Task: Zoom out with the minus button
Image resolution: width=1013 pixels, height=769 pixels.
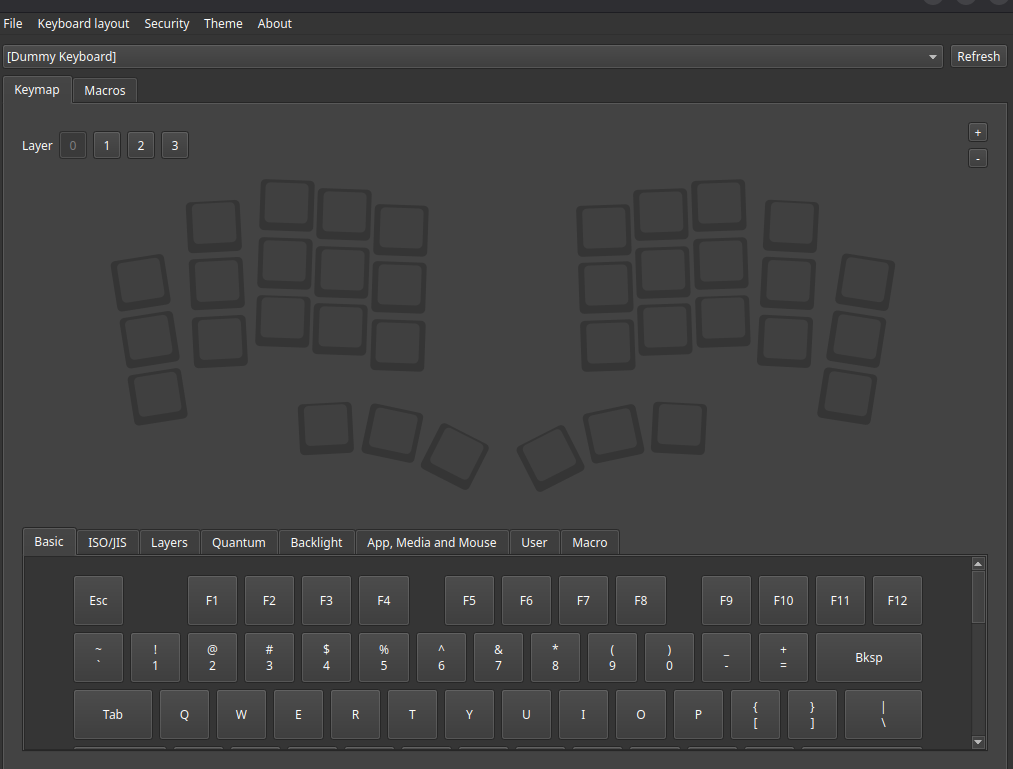Action: coord(977,157)
